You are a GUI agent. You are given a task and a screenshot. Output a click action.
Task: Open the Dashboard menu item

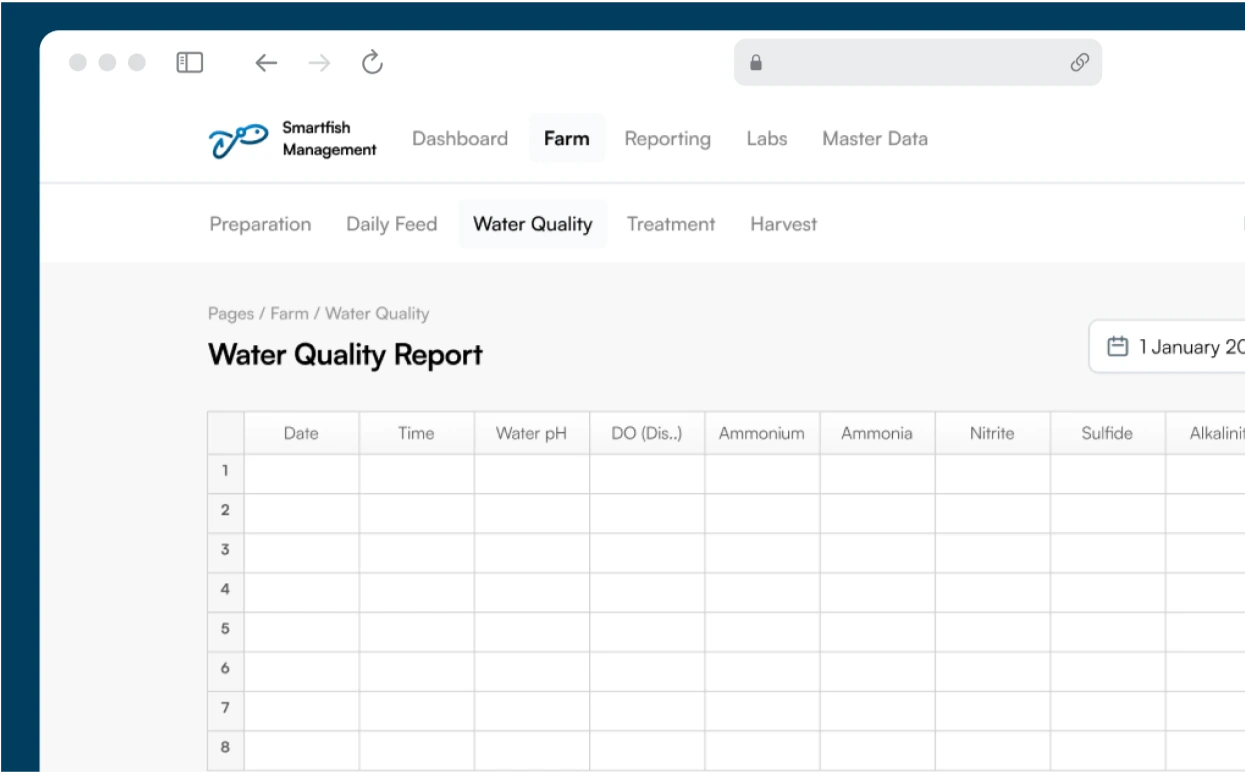[x=460, y=139]
